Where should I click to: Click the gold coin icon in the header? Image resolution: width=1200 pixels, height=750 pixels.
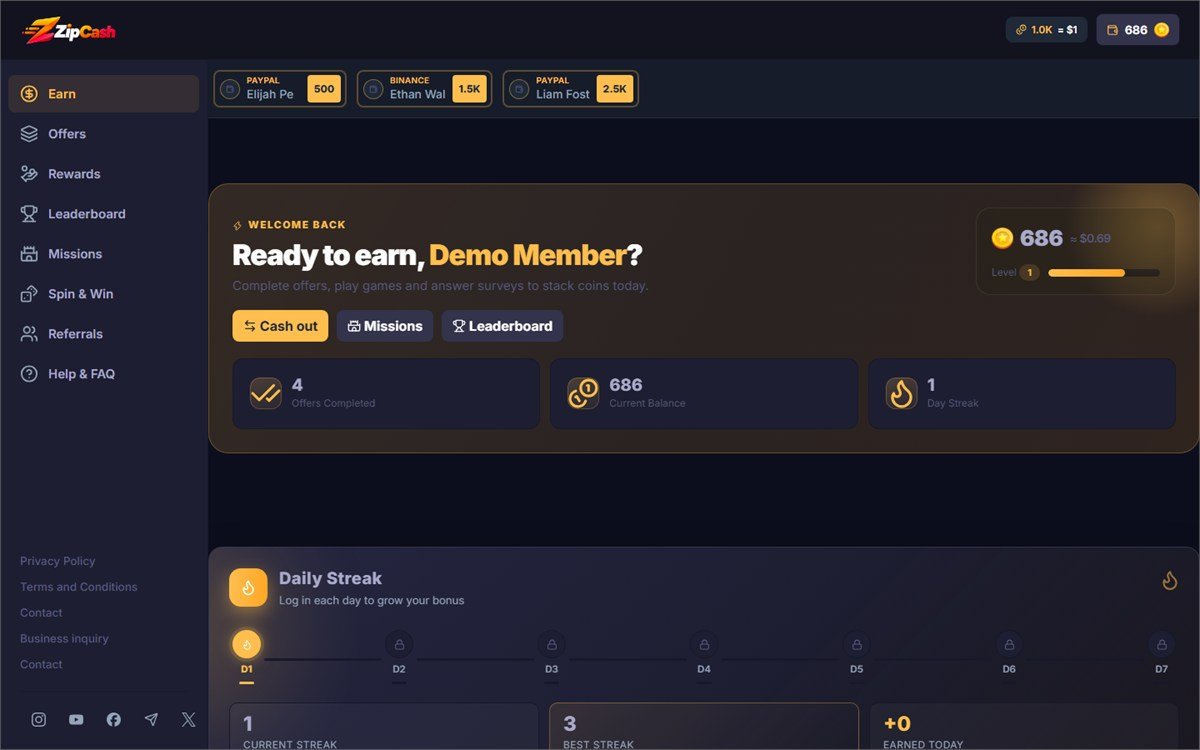(1161, 30)
